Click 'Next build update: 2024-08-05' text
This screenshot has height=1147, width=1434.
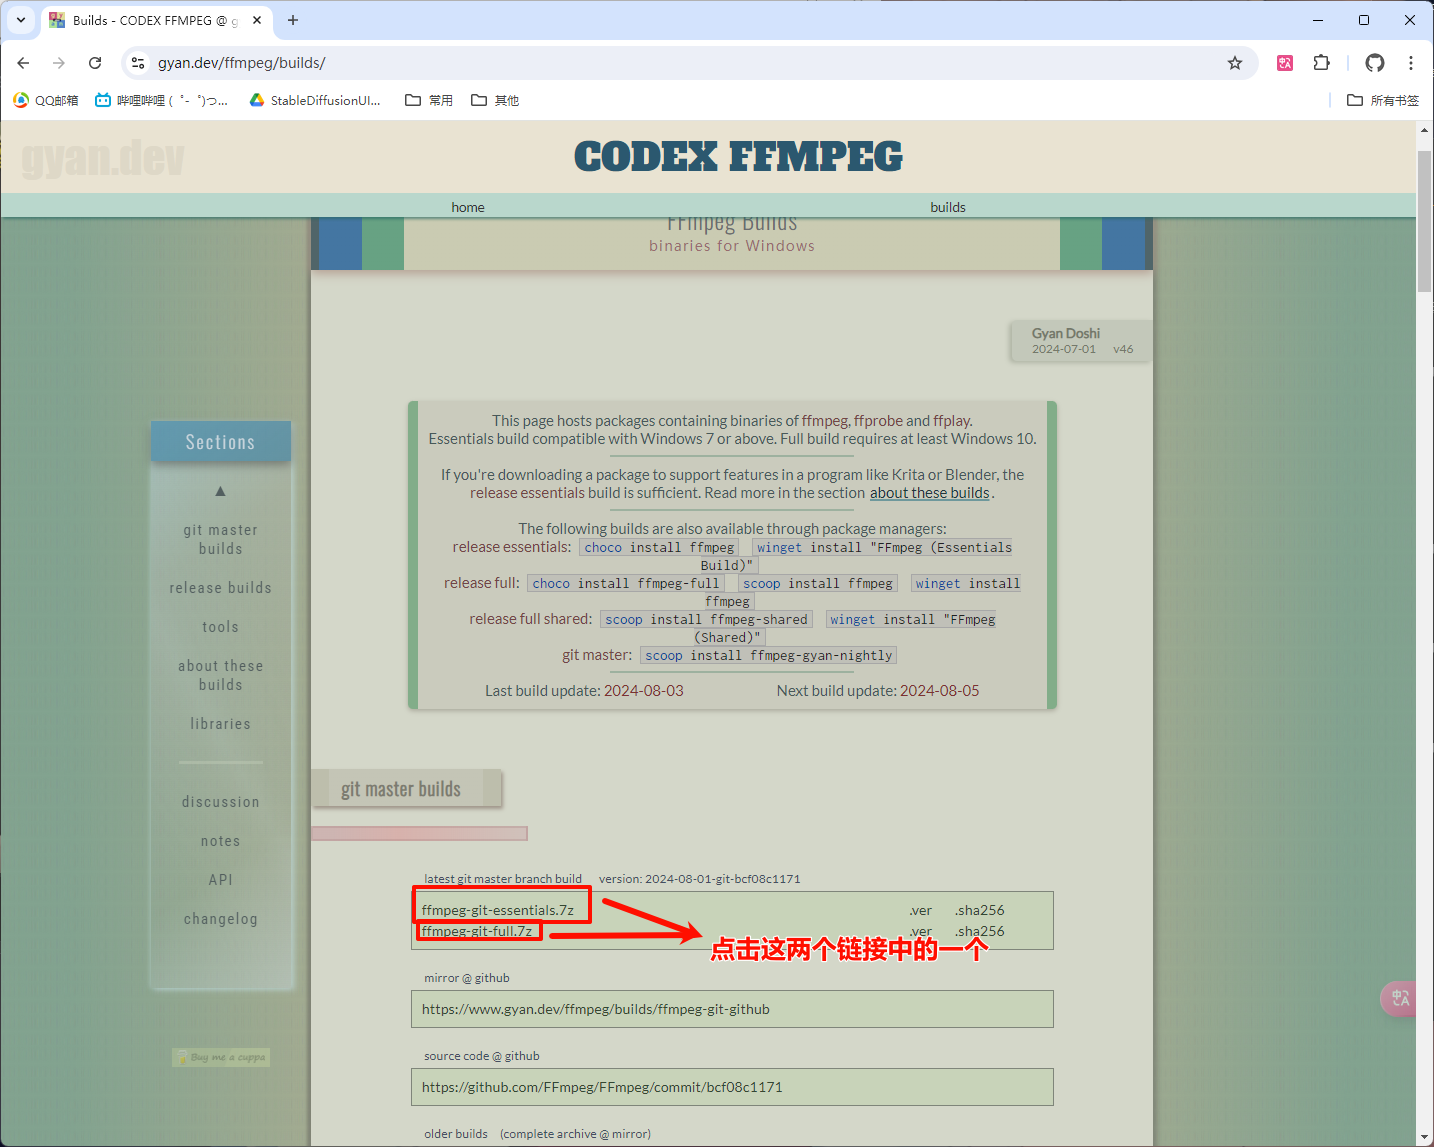(878, 691)
